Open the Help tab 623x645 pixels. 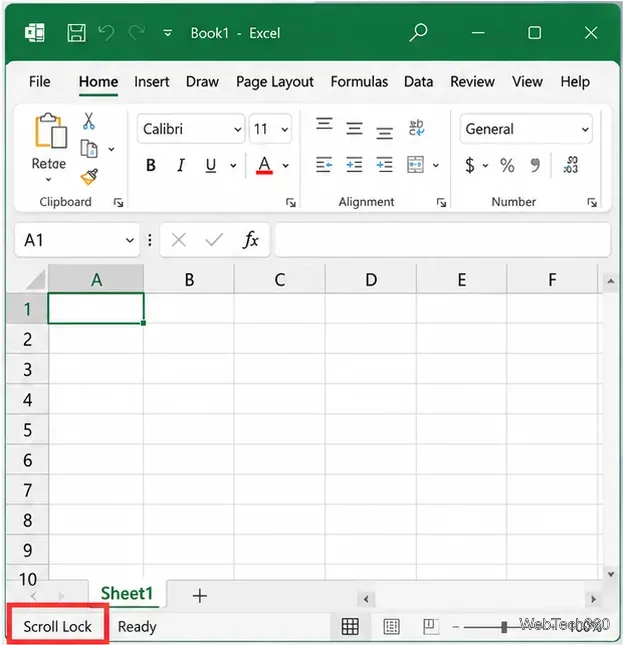(x=575, y=82)
